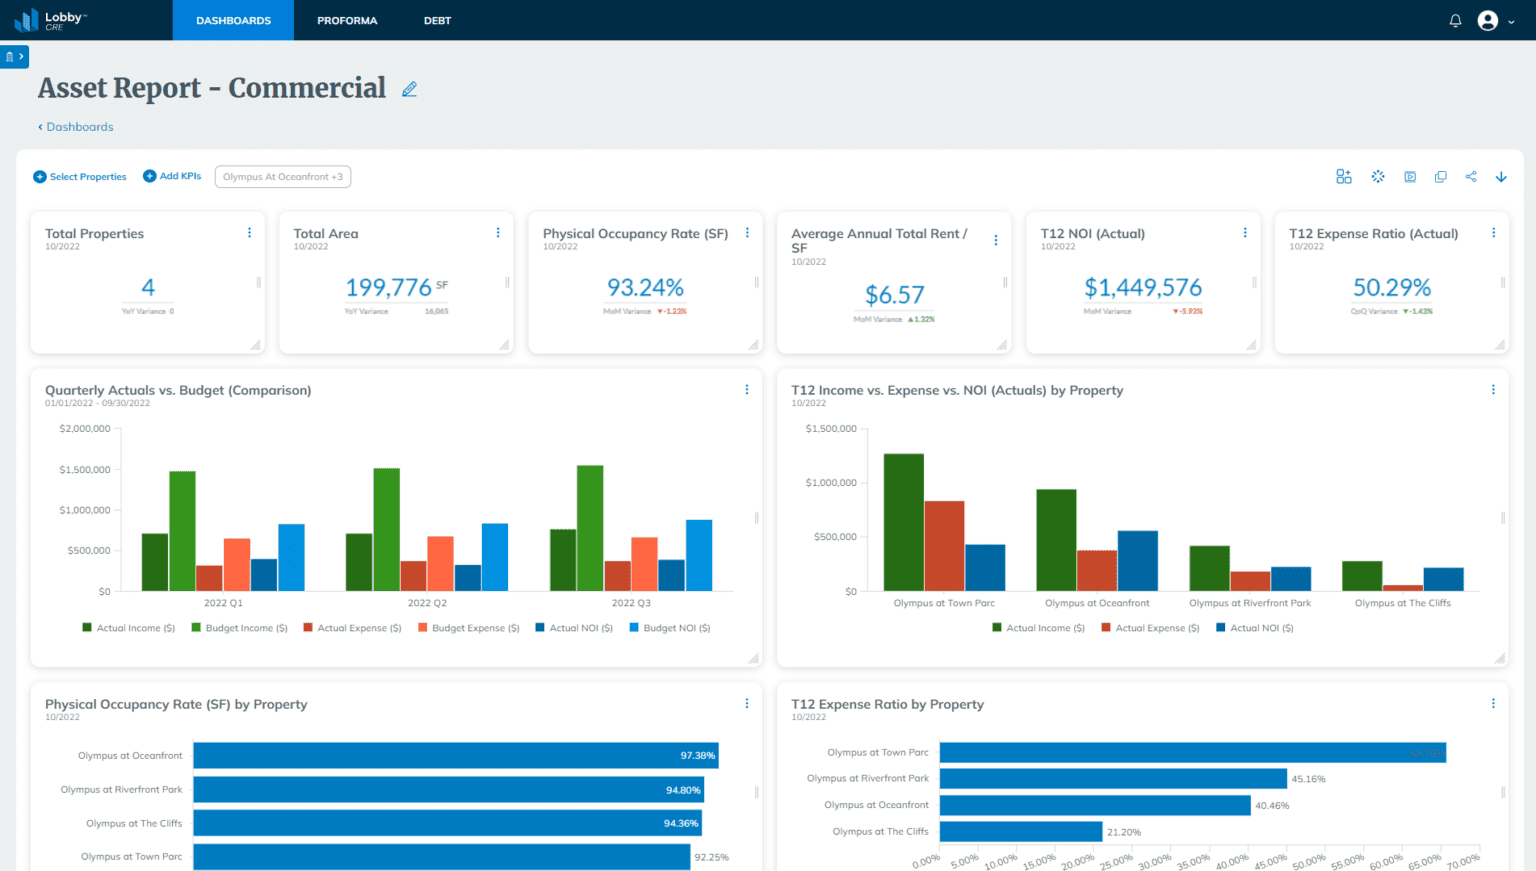Open the user account dropdown
Screen dimensions: 1536x871
point(1496,21)
